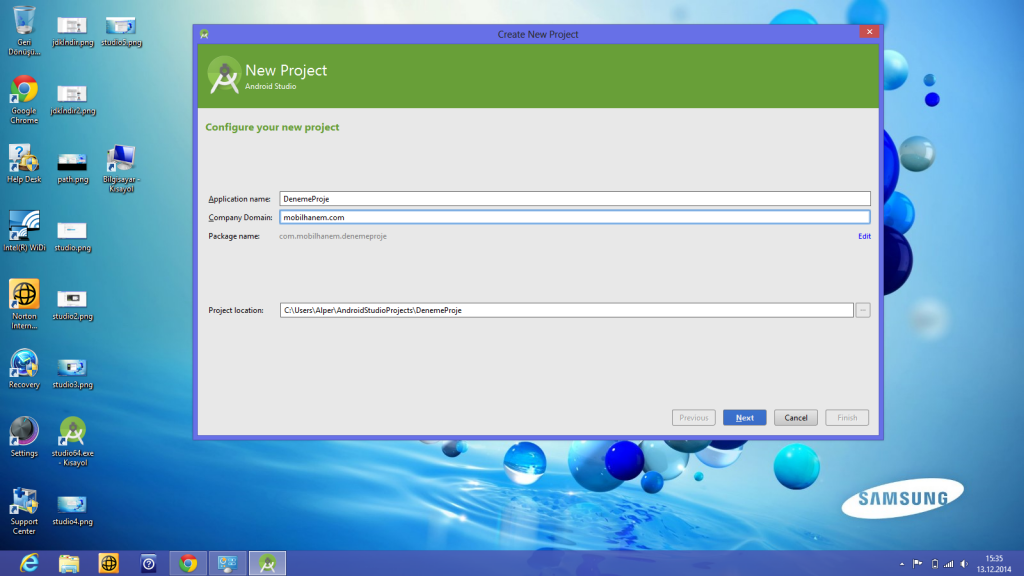Select the Recovery desktop icon
Screen dimensions: 1024x576
tap(24, 365)
